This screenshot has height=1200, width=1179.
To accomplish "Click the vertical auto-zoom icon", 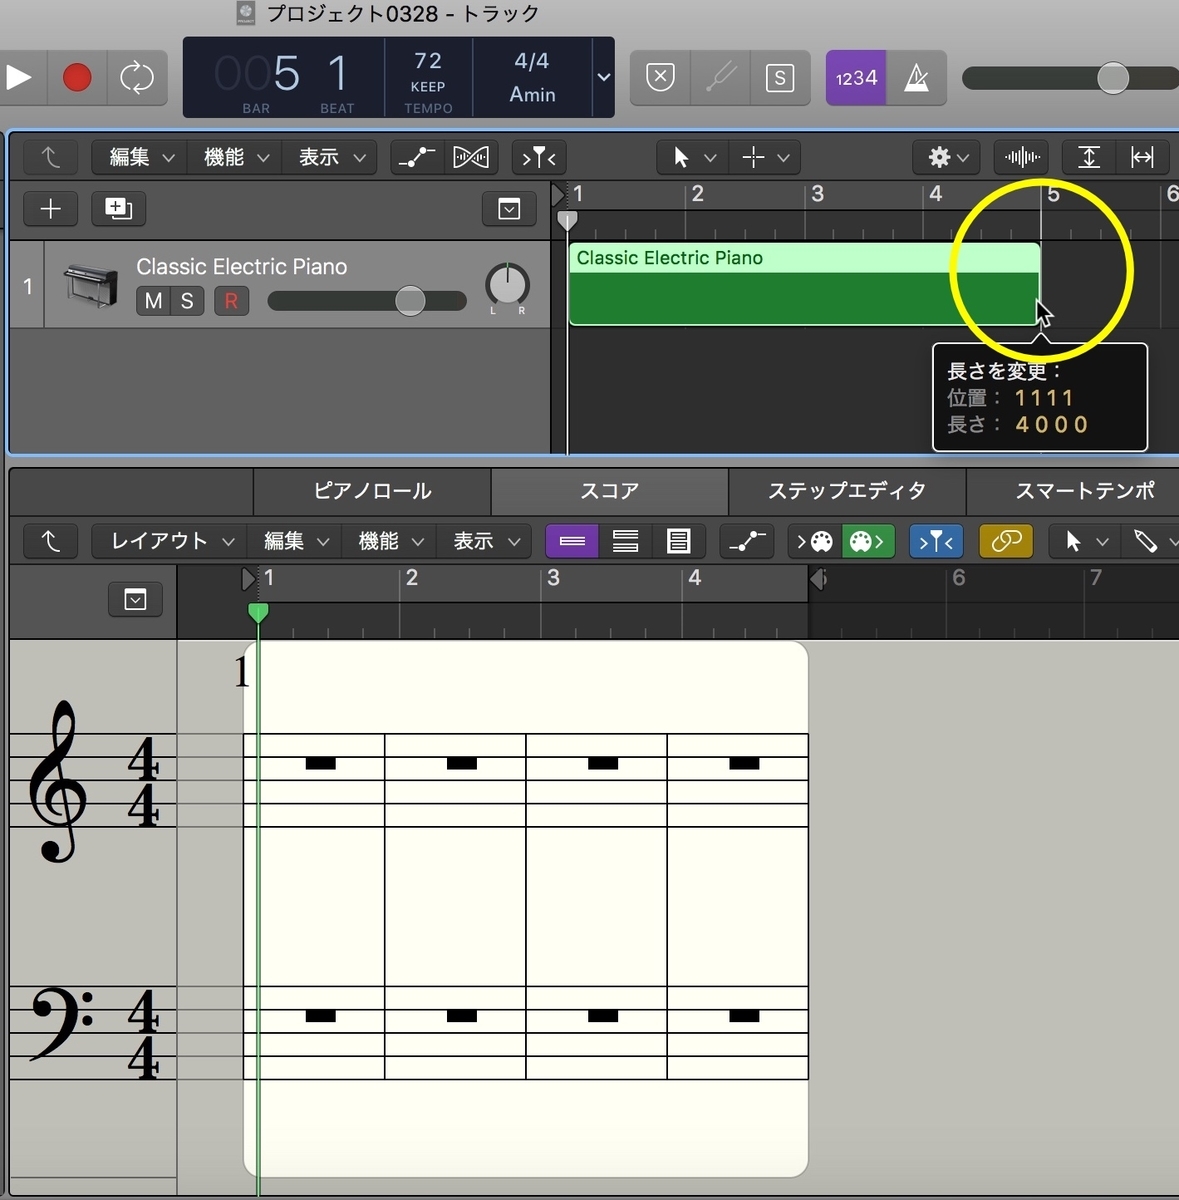I will (x=1088, y=157).
